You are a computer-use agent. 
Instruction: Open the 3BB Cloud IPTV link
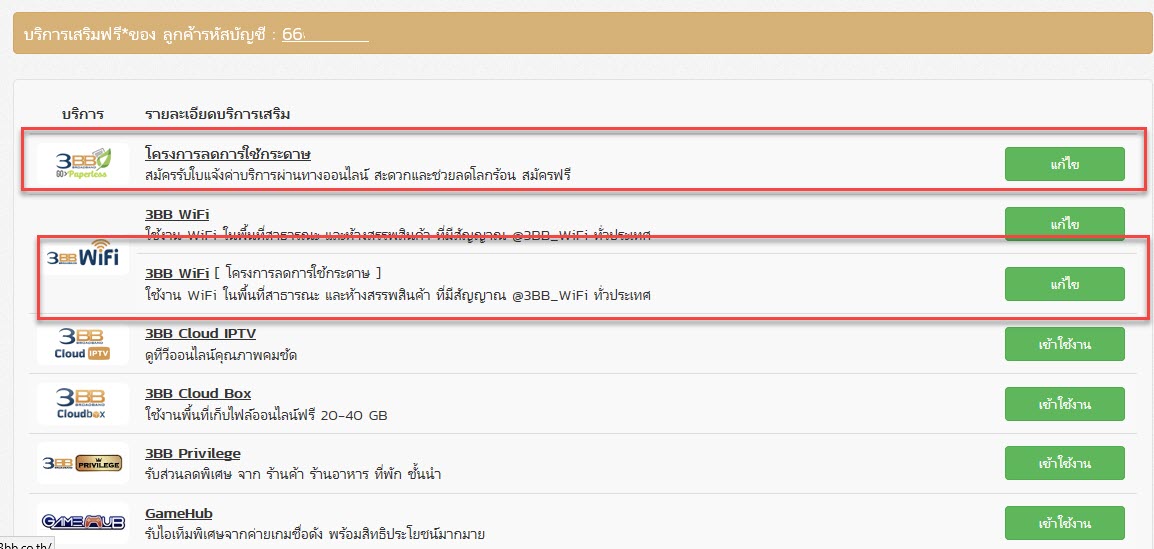201,333
